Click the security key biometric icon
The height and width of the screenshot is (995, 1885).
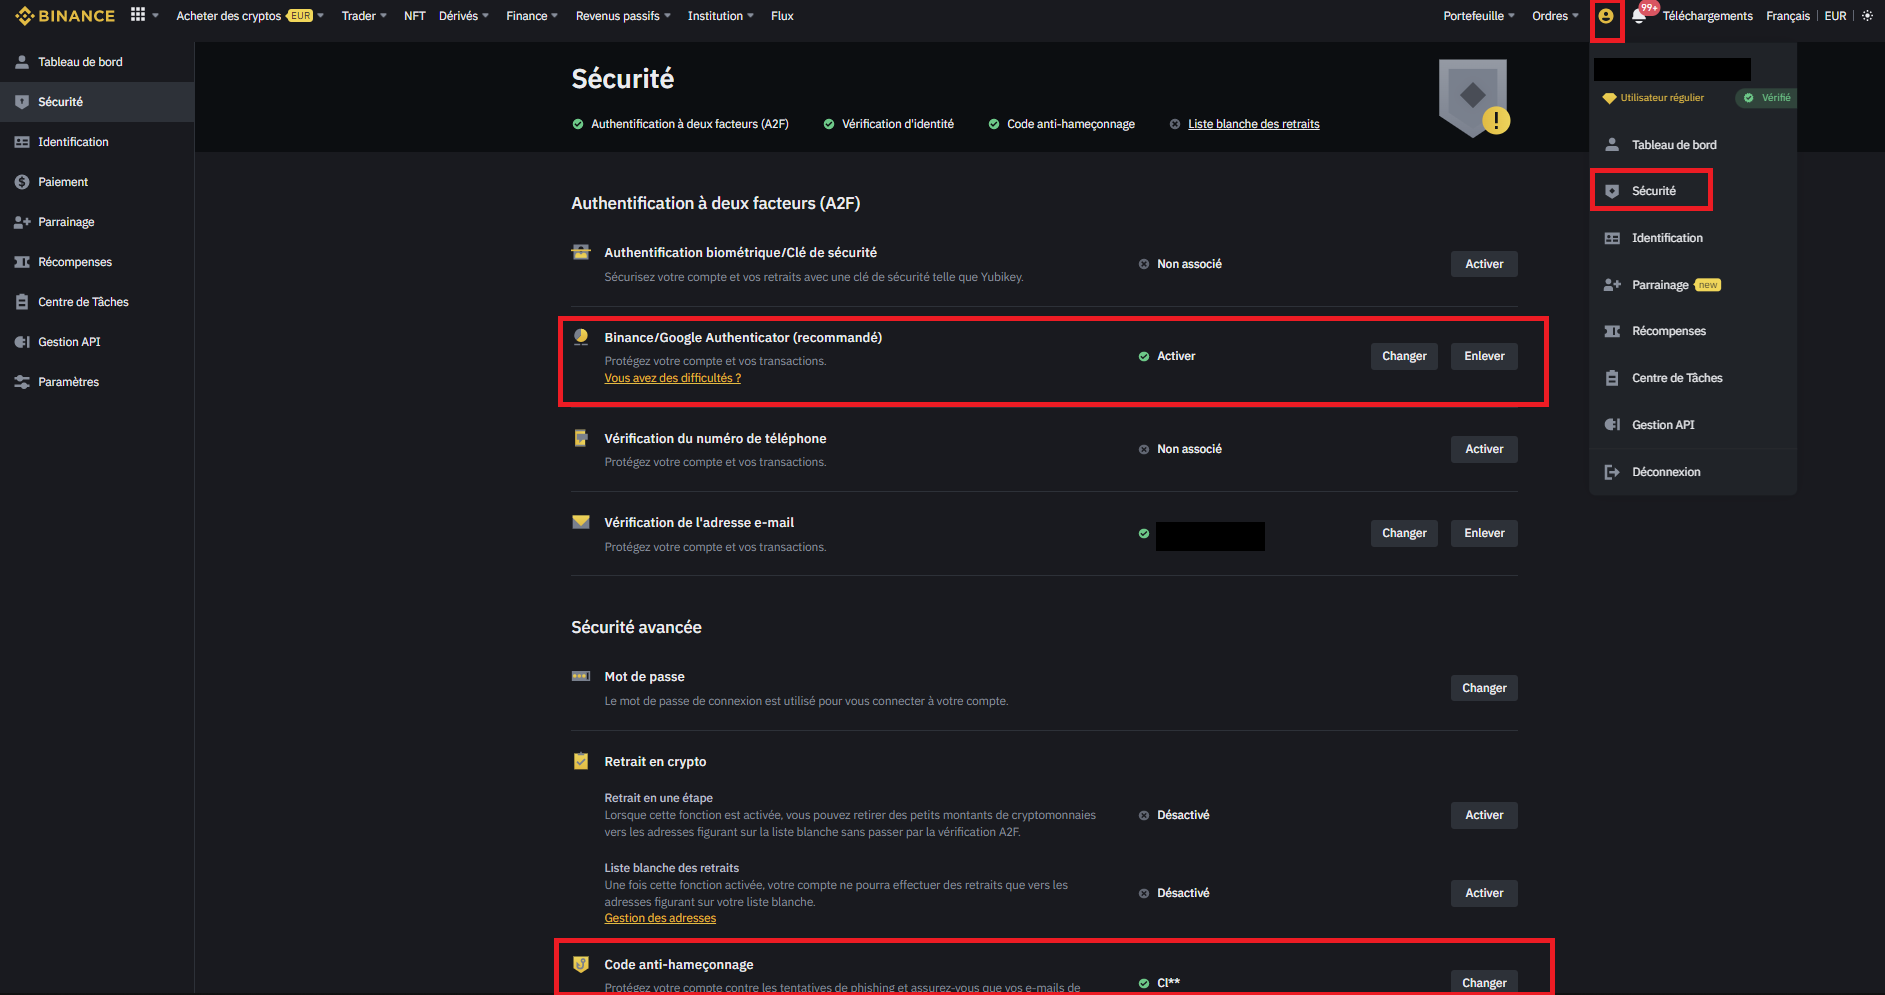click(580, 252)
